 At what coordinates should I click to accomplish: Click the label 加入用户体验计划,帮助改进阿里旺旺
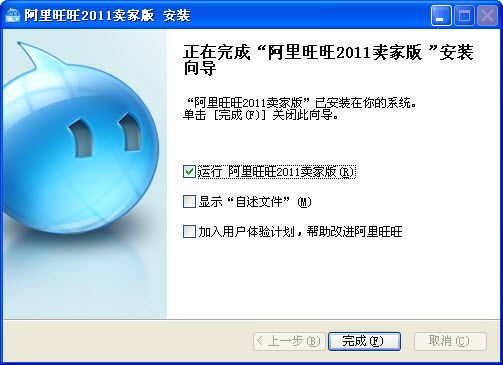[x=301, y=231]
